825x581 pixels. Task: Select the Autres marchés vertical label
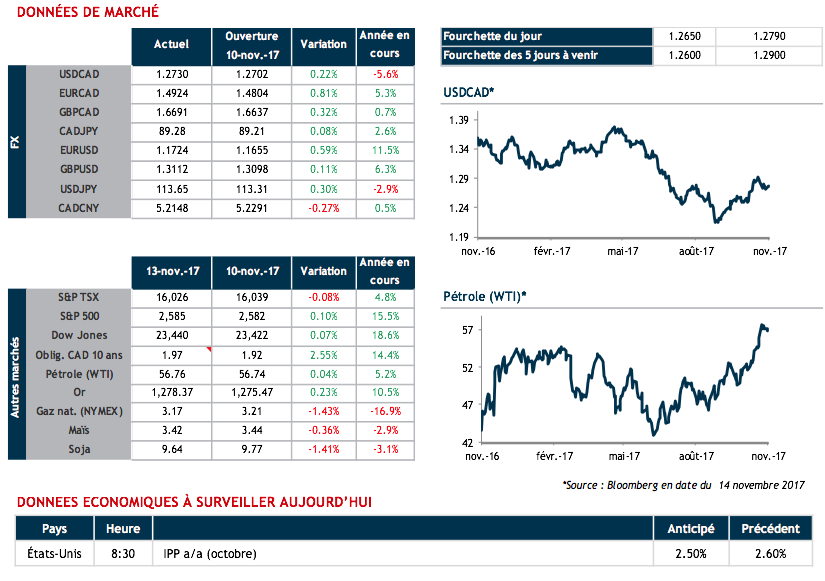(15, 372)
